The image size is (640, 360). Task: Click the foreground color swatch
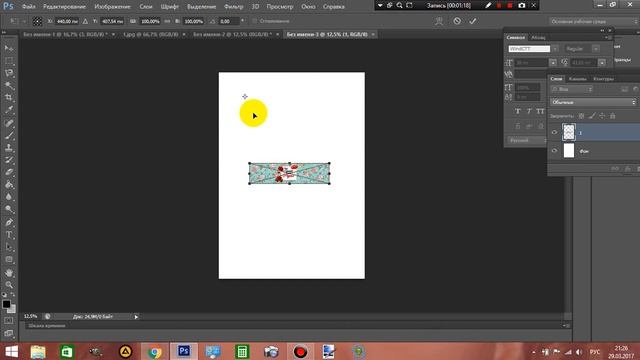pyautogui.click(x=6, y=304)
